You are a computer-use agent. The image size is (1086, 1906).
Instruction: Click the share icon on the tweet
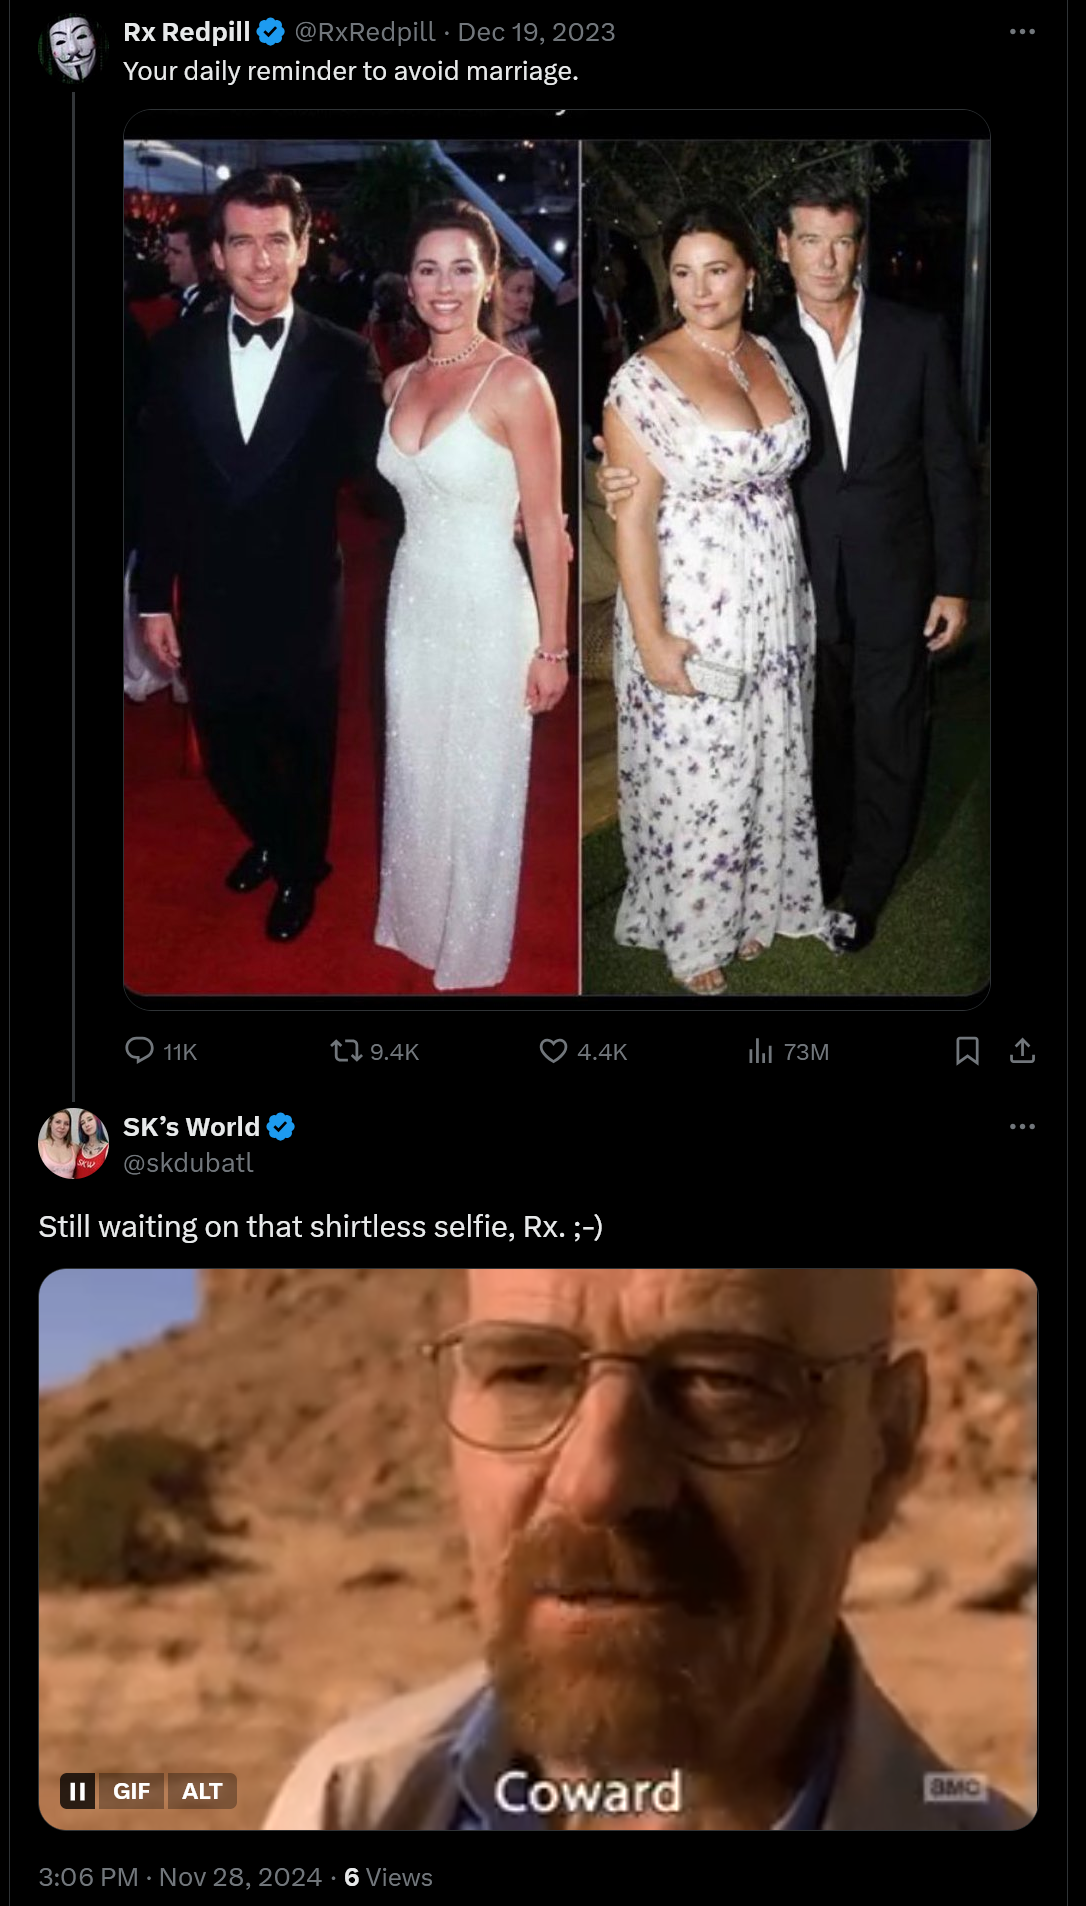(1022, 1050)
